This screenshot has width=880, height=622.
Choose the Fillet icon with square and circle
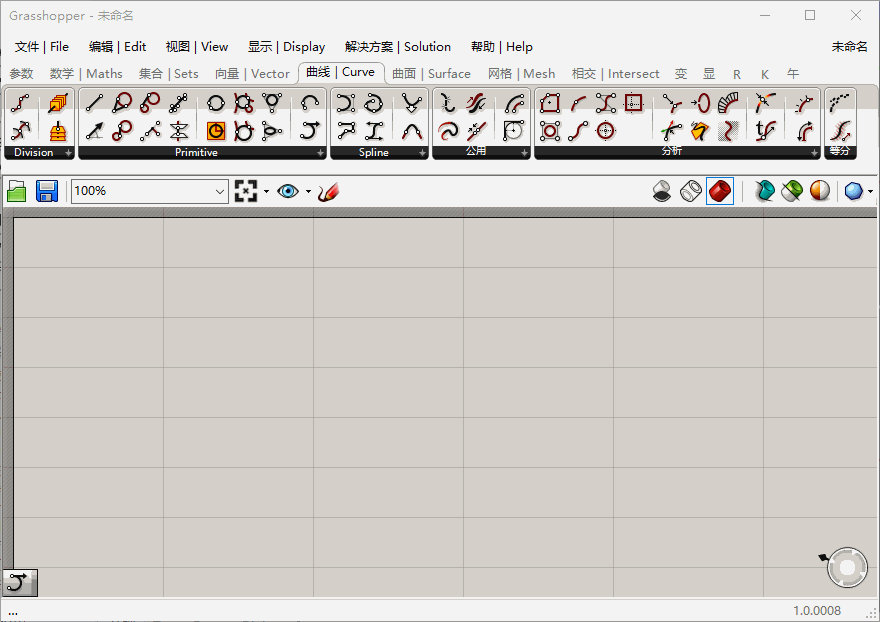pyautogui.click(x=513, y=131)
